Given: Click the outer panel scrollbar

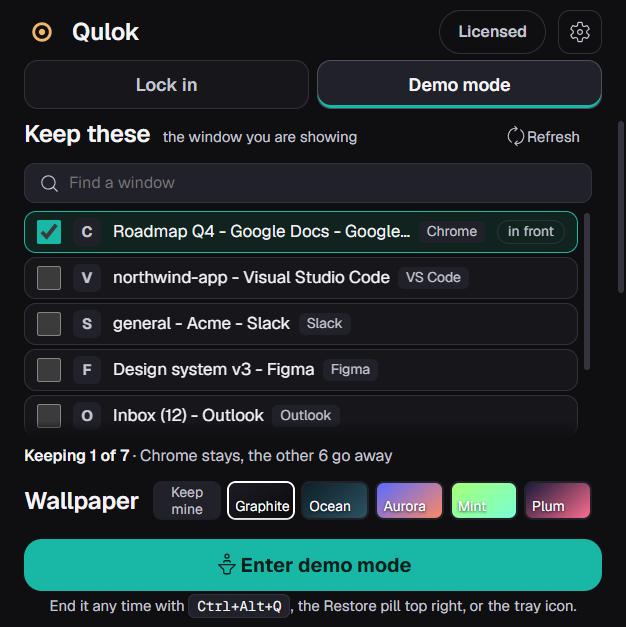Looking at the screenshot, I should (x=621, y=207).
